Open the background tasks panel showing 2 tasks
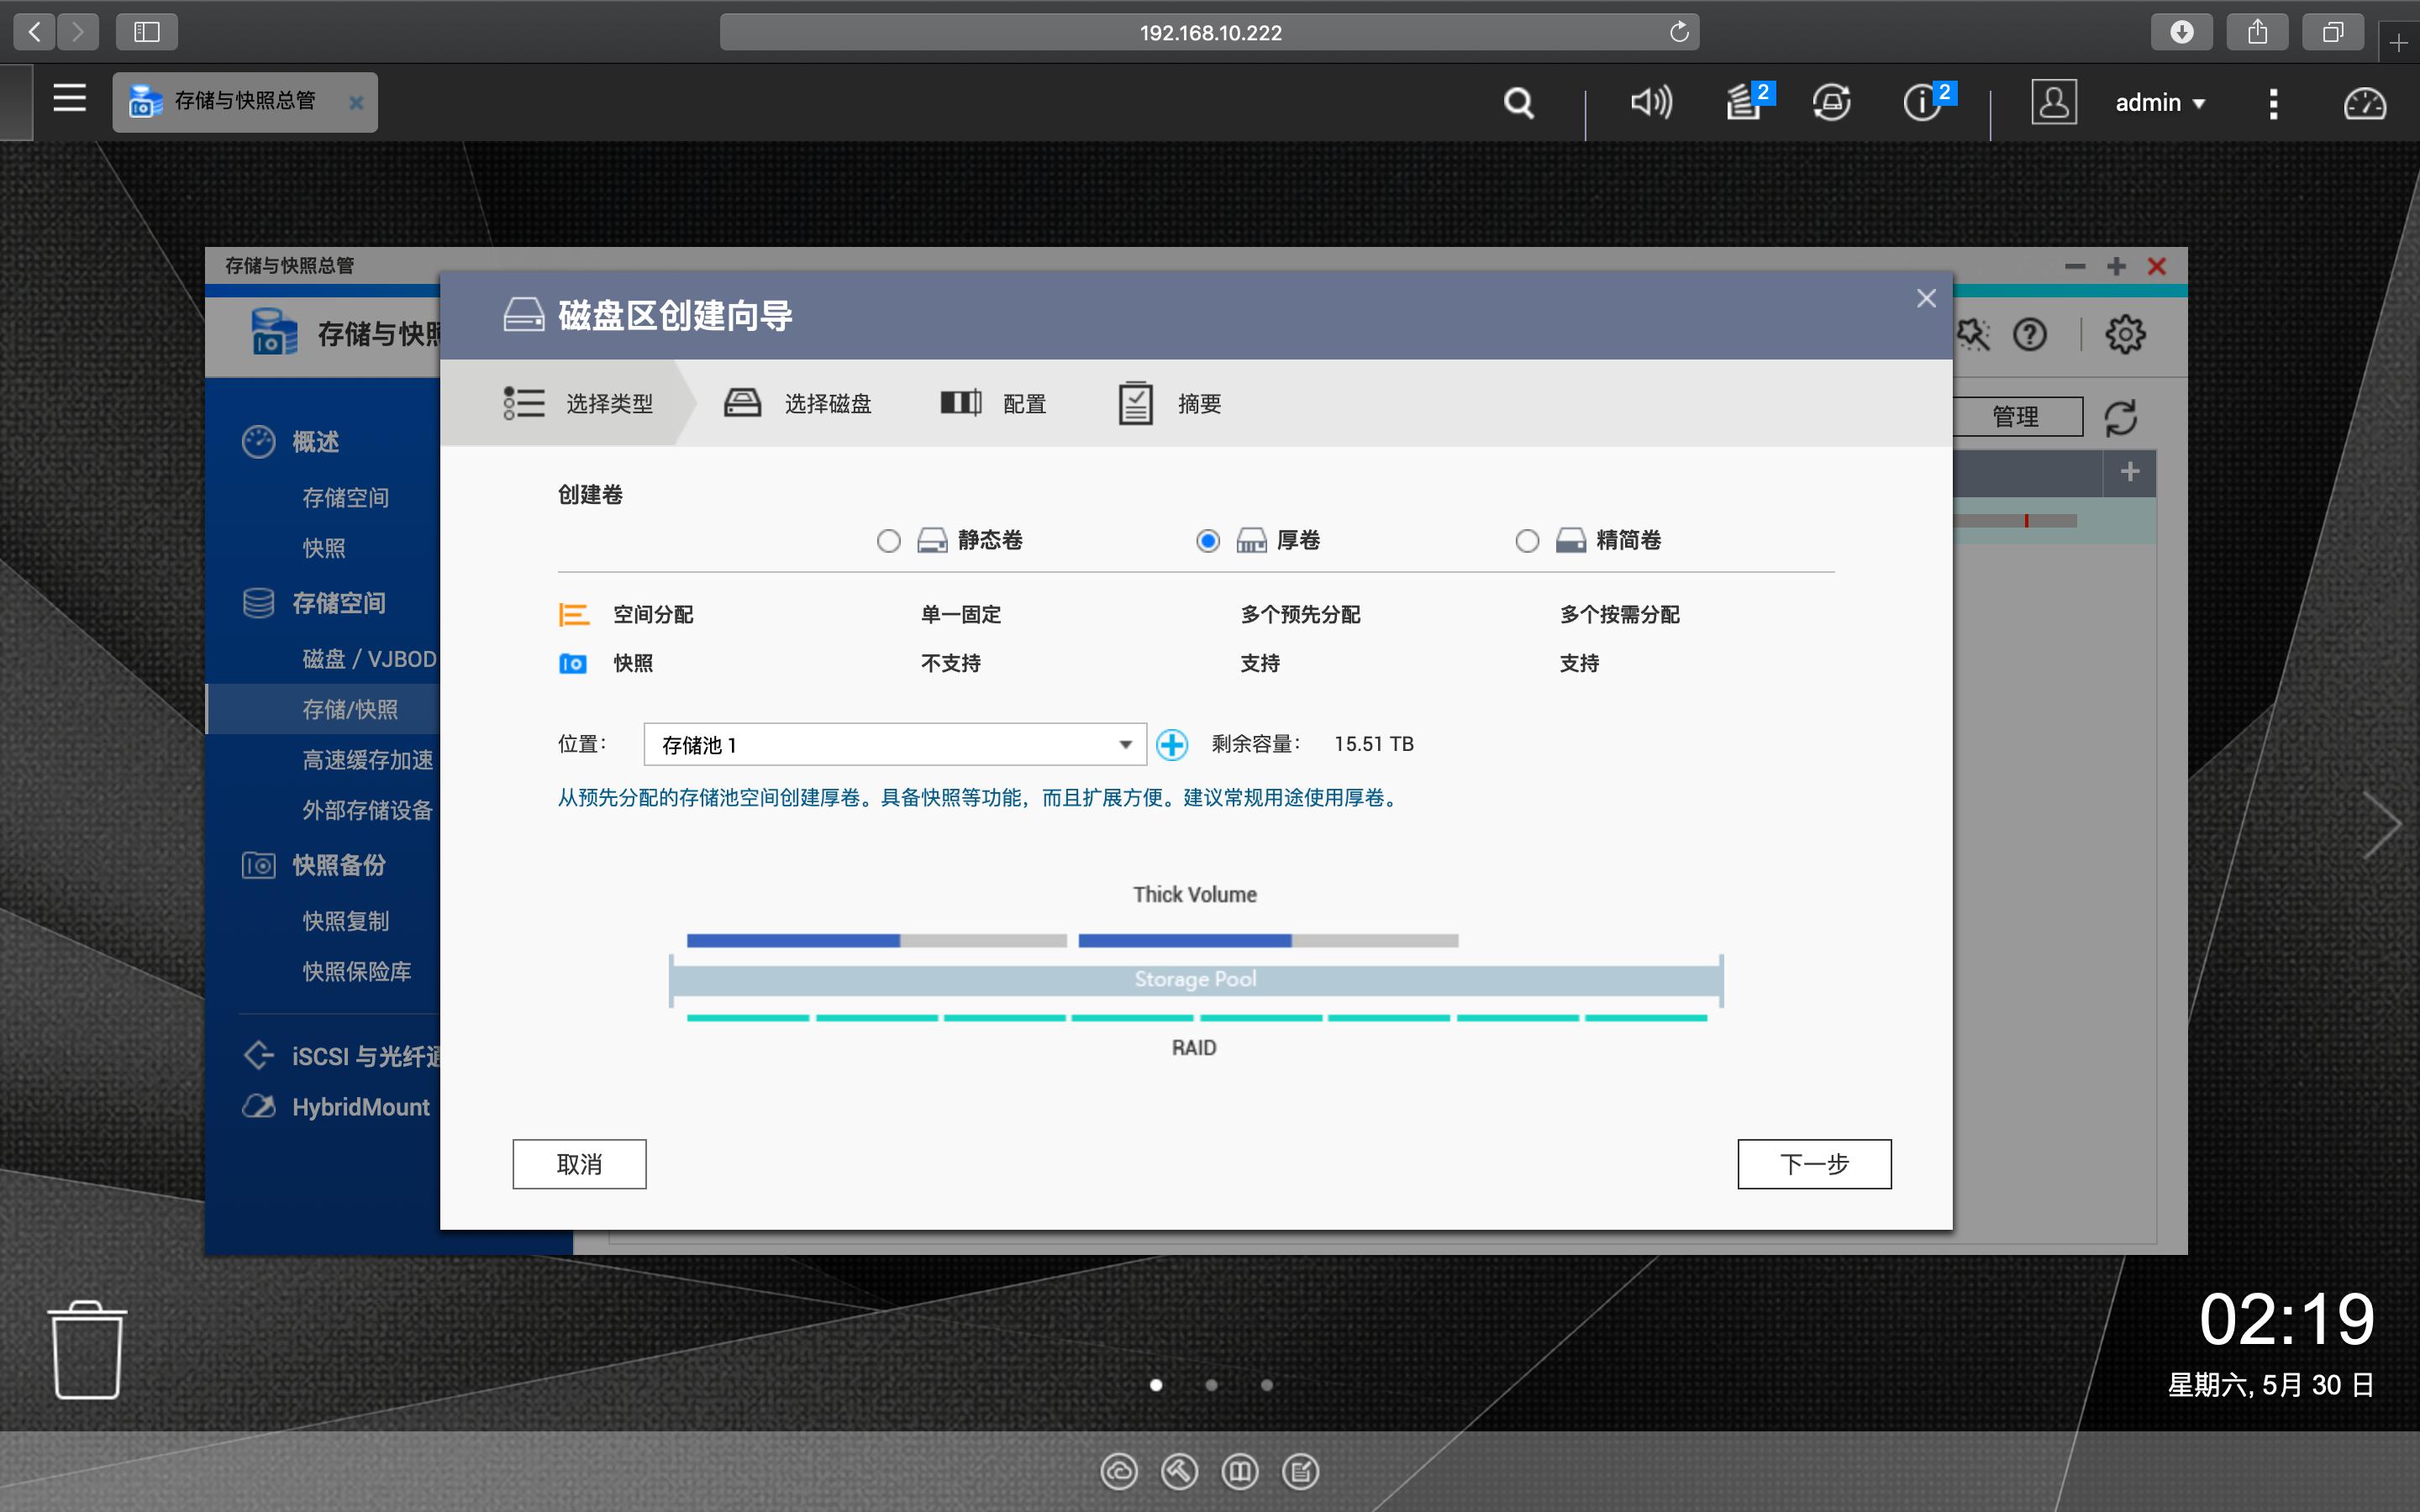Screen dimensions: 2420x1512 [1745, 102]
